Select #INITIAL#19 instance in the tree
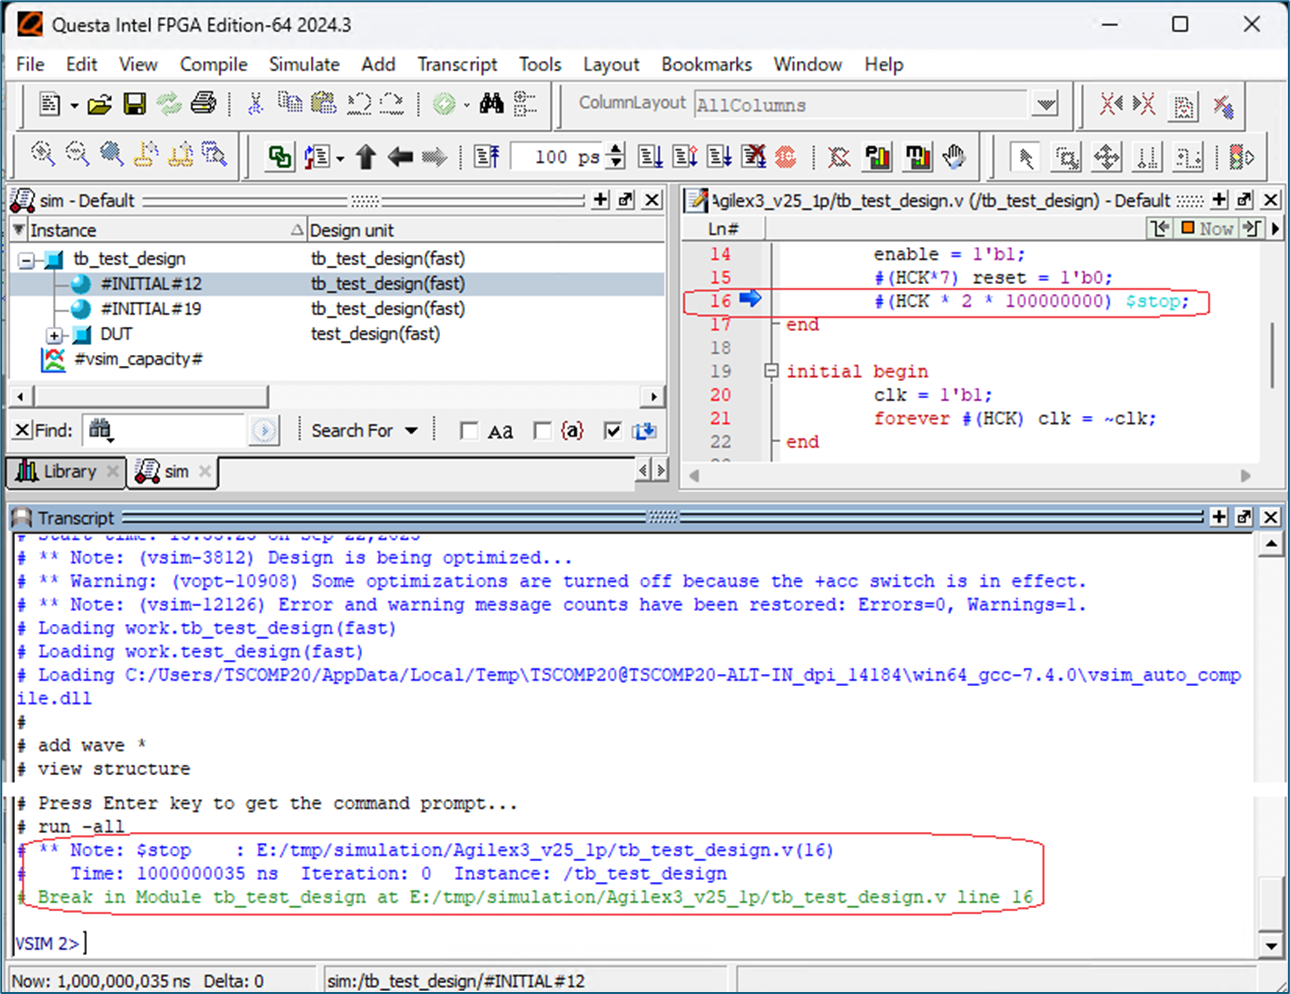The height and width of the screenshot is (994, 1290). tap(150, 309)
